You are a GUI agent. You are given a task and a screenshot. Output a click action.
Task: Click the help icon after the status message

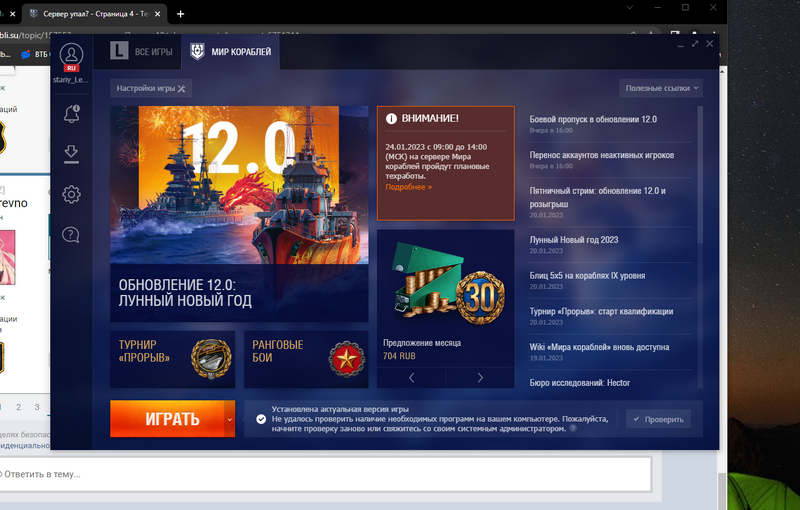(573, 428)
